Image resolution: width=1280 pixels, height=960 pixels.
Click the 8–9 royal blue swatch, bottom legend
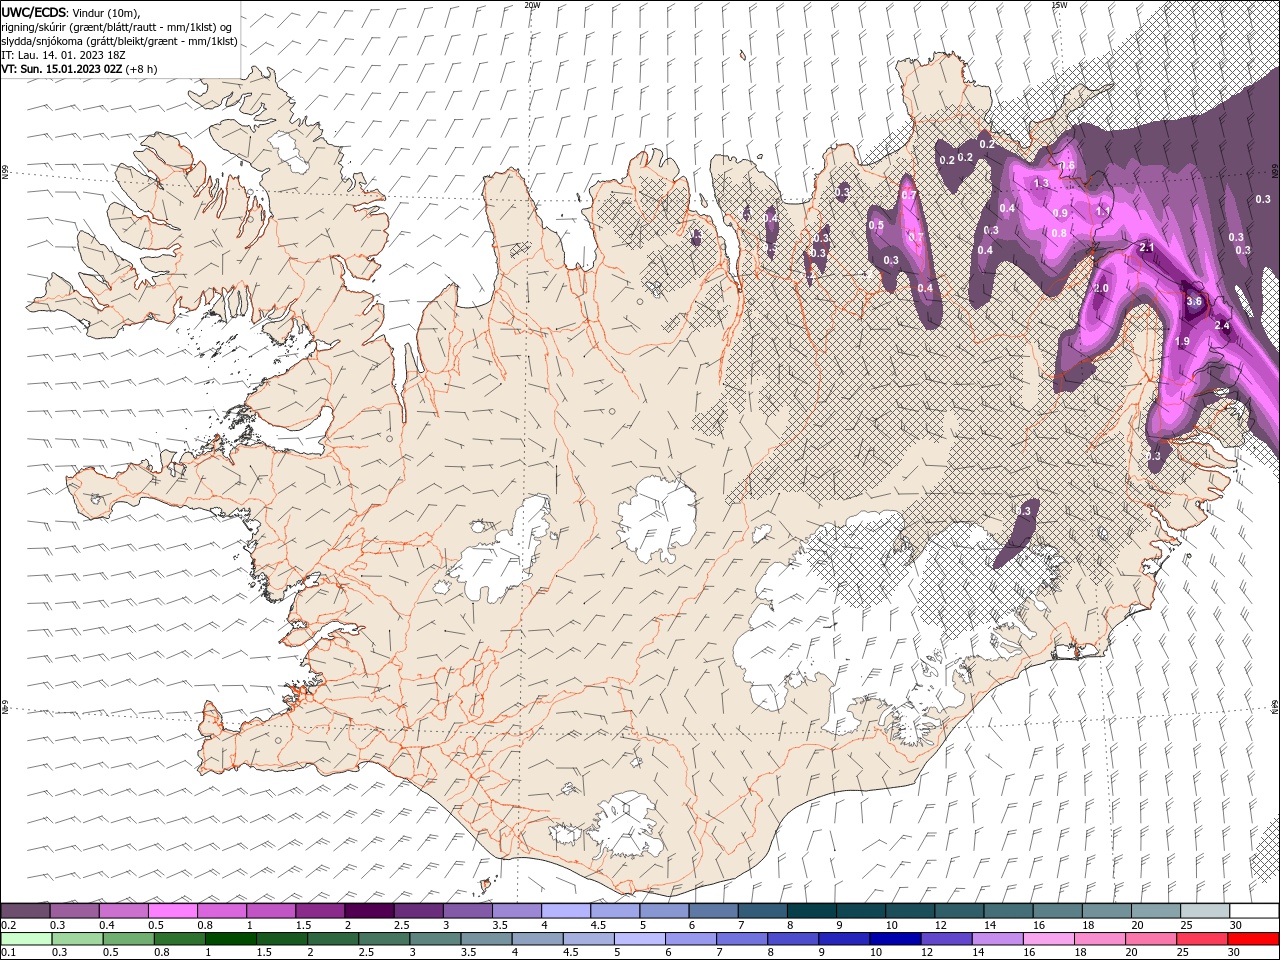(793, 938)
